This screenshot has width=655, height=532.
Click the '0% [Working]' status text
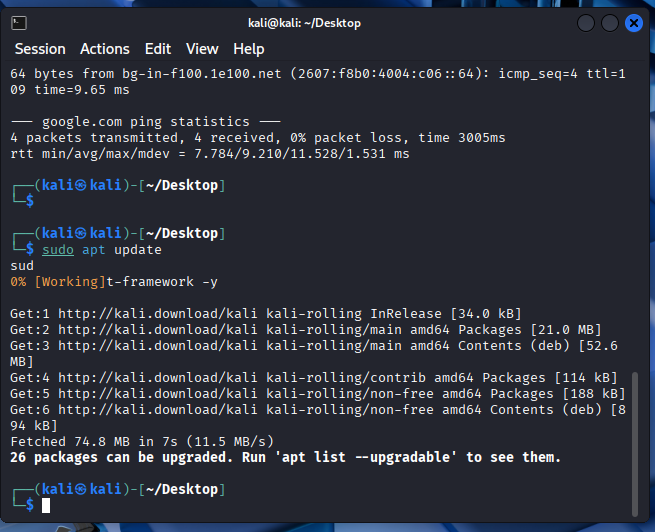pyautogui.click(x=58, y=282)
